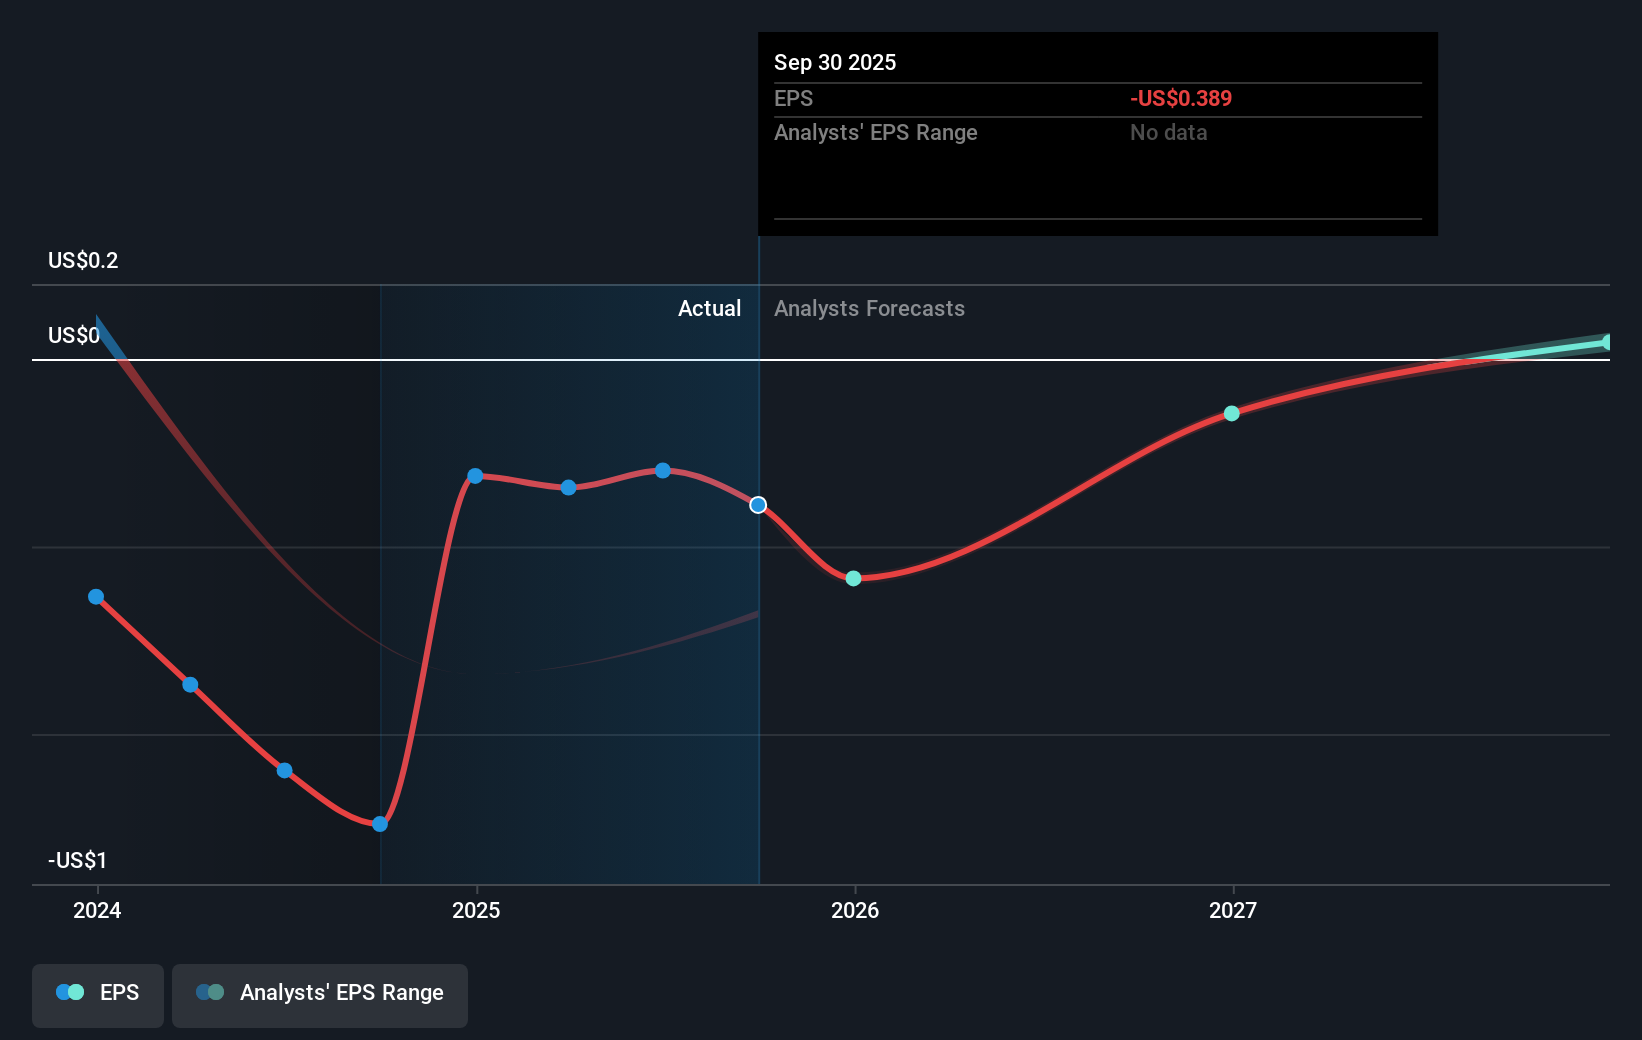The height and width of the screenshot is (1040, 1642).
Task: Click the 2024 first quarter blue data point
Action: pyautogui.click(x=96, y=596)
